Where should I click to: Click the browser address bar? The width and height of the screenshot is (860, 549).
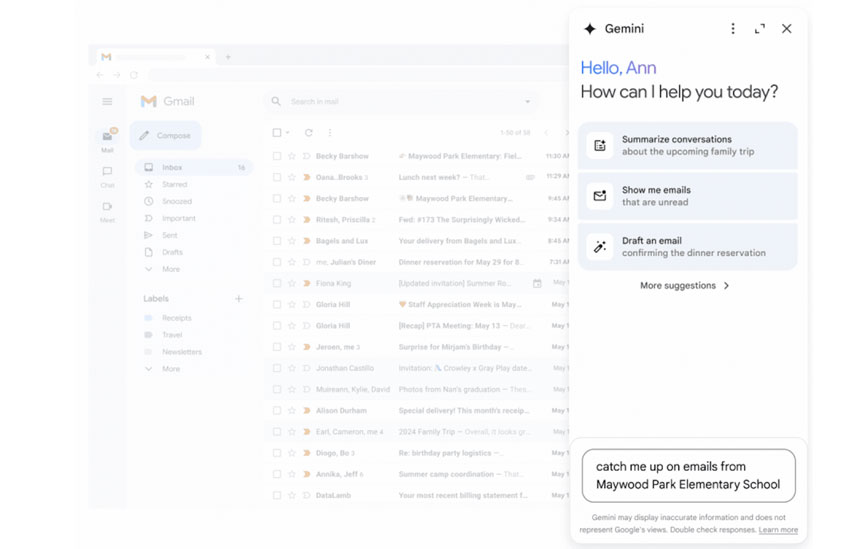click(357, 75)
